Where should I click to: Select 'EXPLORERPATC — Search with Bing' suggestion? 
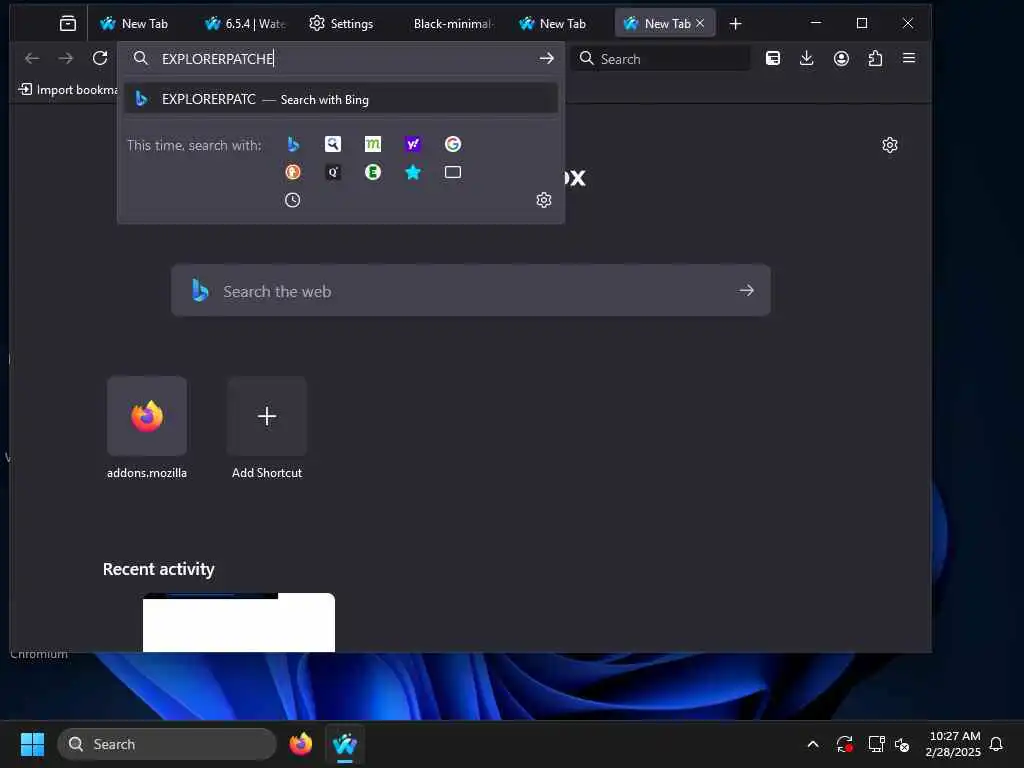tap(341, 99)
